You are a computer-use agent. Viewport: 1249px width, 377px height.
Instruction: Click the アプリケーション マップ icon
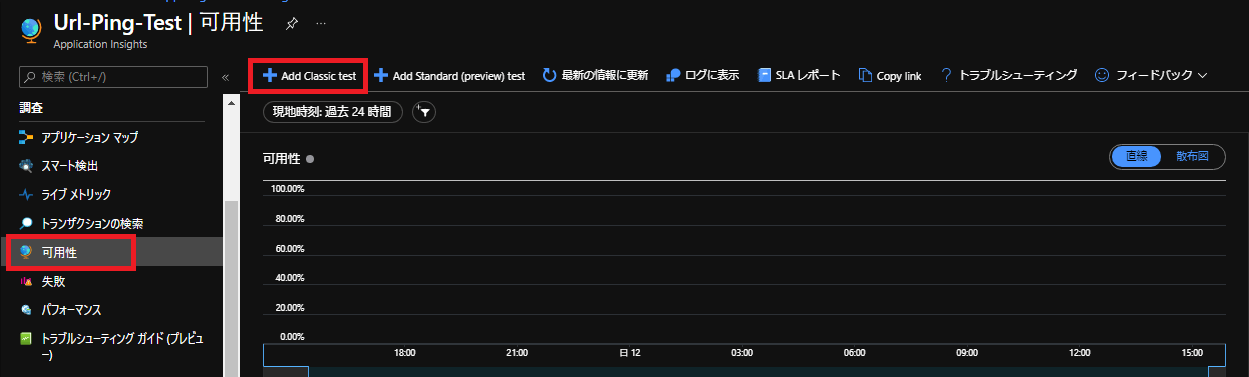tap(26, 137)
